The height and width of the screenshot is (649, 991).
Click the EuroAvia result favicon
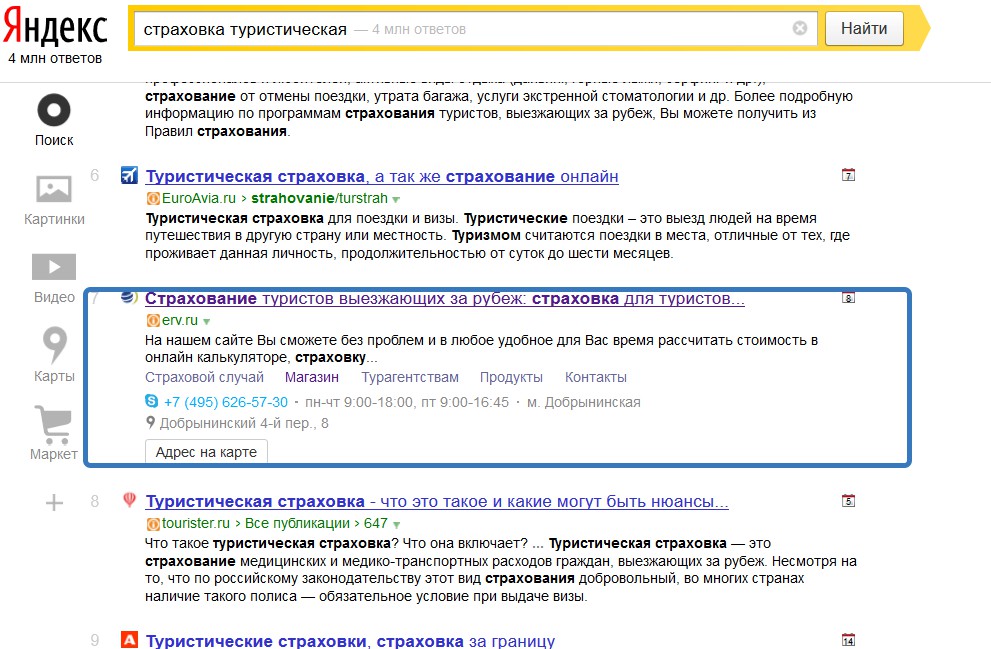129,175
